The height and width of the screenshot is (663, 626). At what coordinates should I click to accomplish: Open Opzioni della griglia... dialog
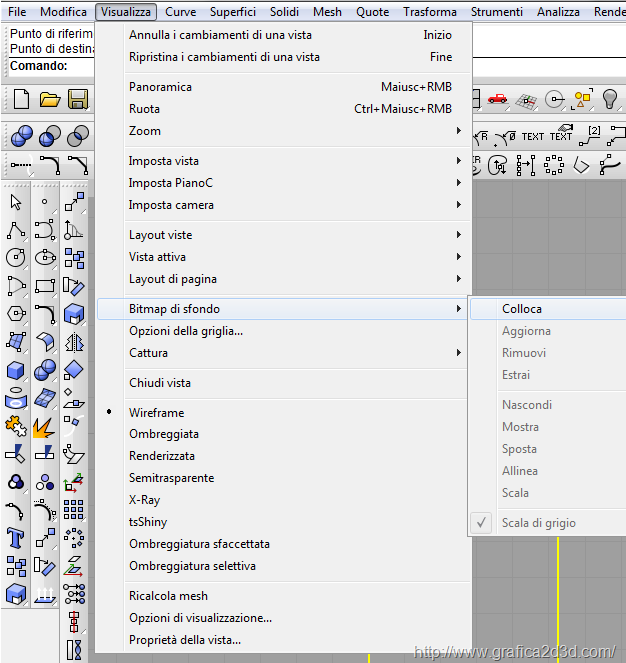click(x=186, y=331)
